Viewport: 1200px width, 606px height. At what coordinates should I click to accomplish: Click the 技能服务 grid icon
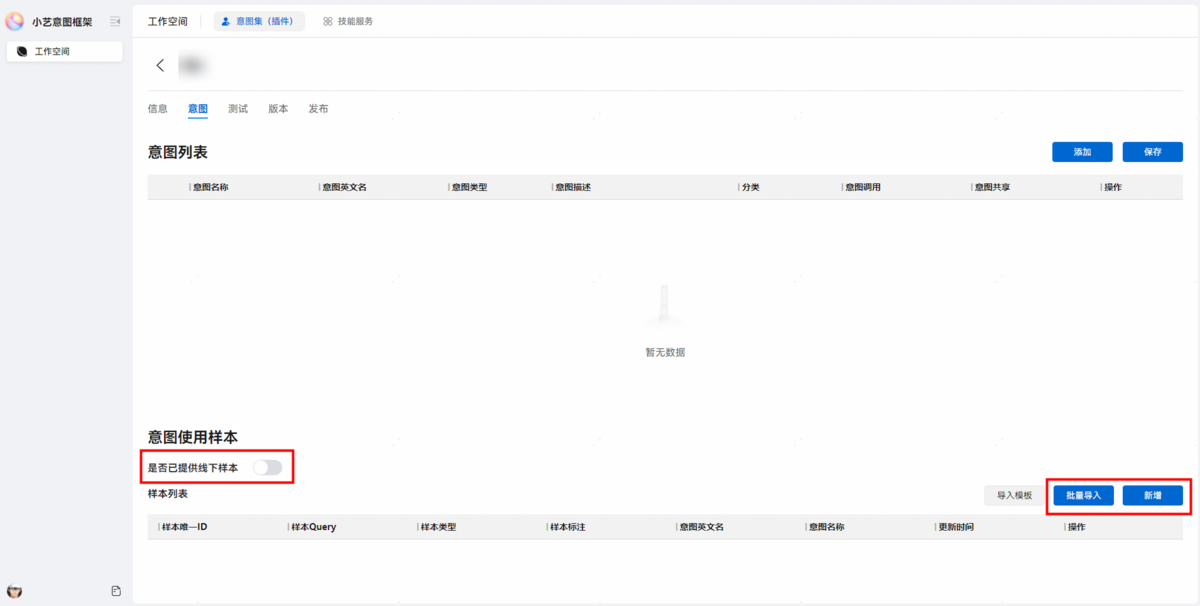(328, 21)
